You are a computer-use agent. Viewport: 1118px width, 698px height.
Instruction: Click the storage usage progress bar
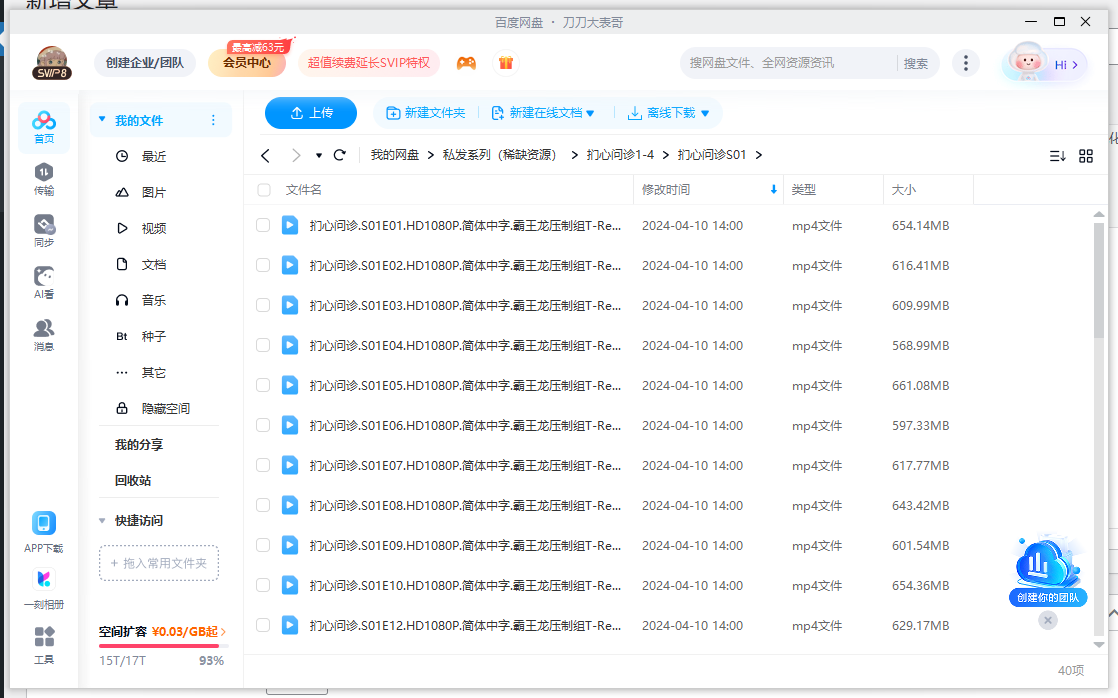click(164, 646)
